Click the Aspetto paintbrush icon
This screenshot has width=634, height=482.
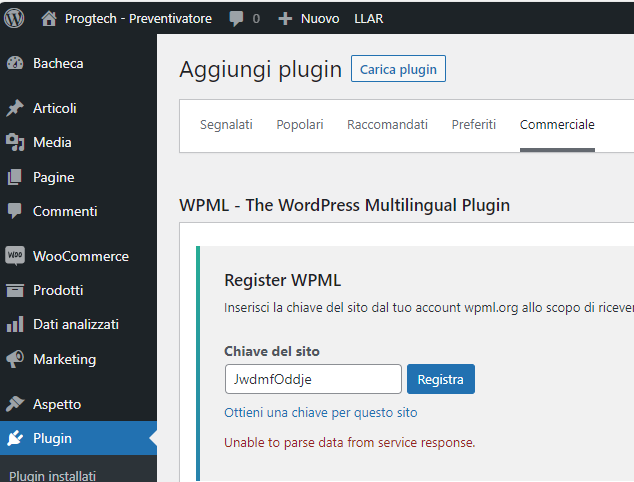click(15, 404)
